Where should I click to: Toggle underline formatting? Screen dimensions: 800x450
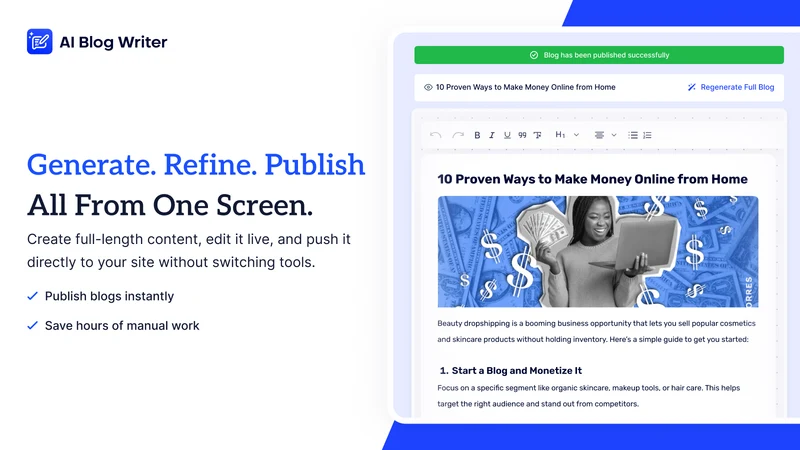pos(507,135)
